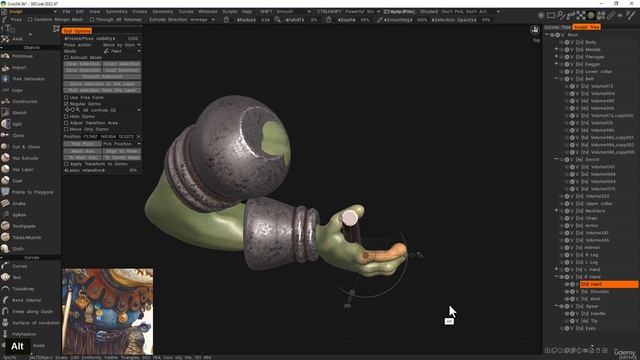Select the Vox Layer tool
Viewport: 640px width, 360px height.
[x=23, y=169]
